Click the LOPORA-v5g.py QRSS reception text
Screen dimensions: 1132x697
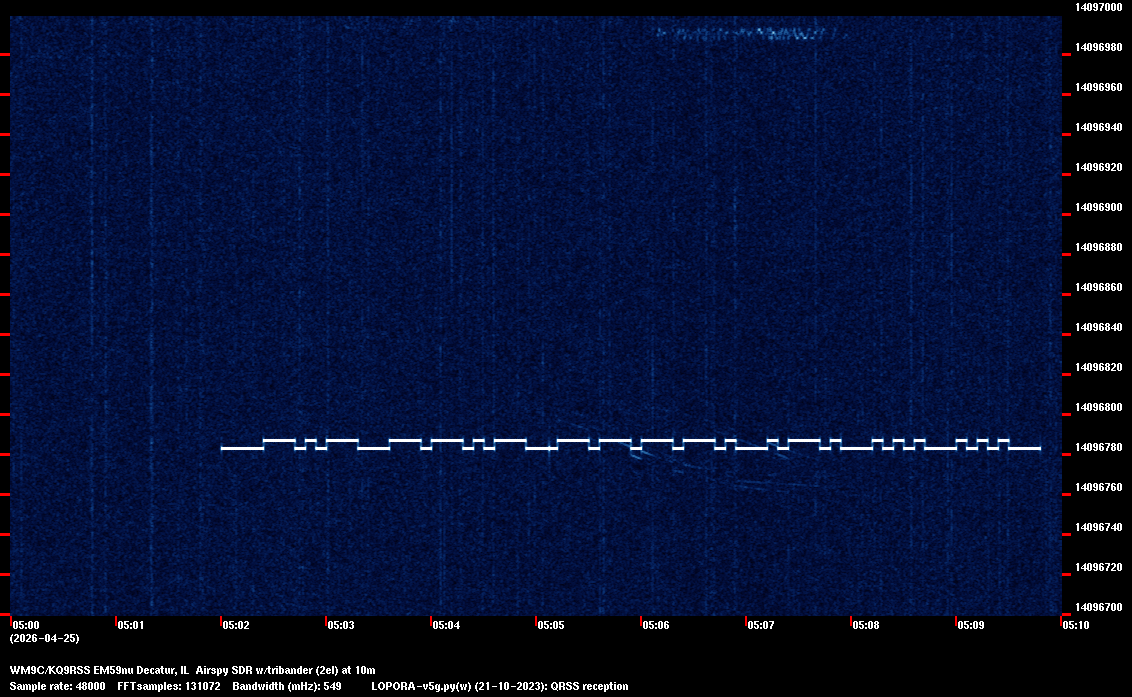coord(499,686)
